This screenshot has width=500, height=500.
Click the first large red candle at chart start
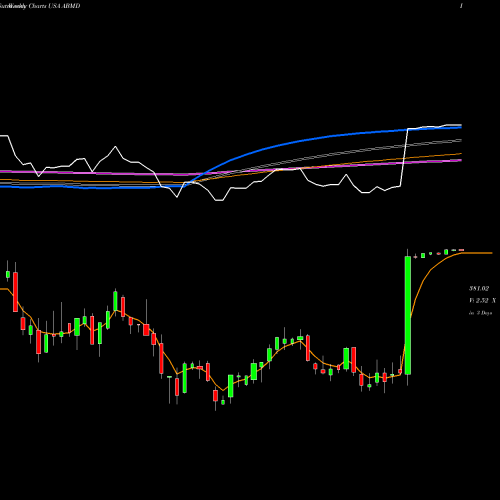15,292
